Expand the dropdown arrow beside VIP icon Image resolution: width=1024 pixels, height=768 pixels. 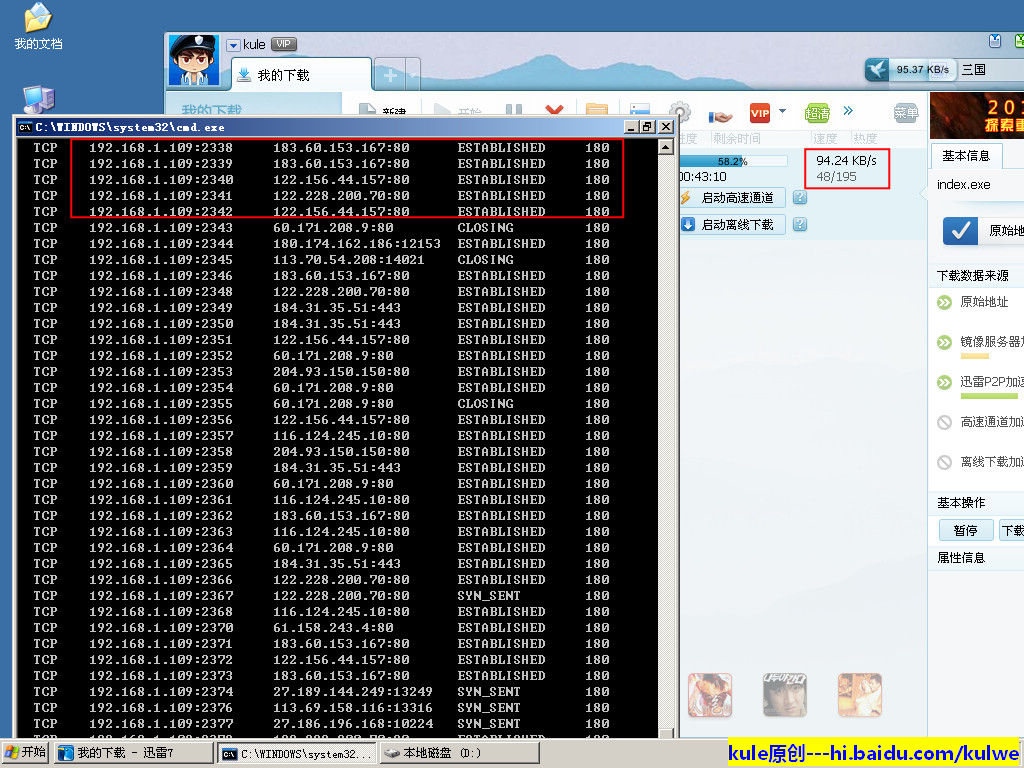pyautogui.click(x=783, y=112)
